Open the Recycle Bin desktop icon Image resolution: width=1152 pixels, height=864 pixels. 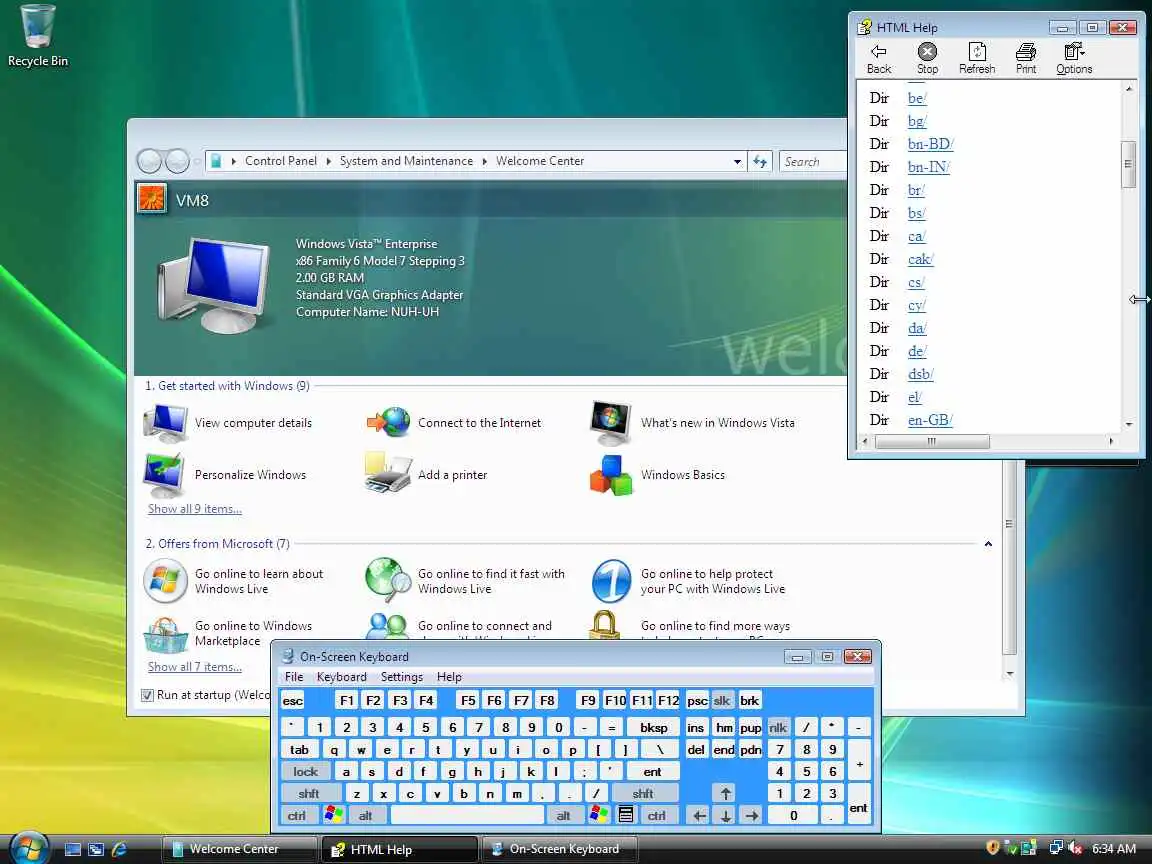coord(37,36)
